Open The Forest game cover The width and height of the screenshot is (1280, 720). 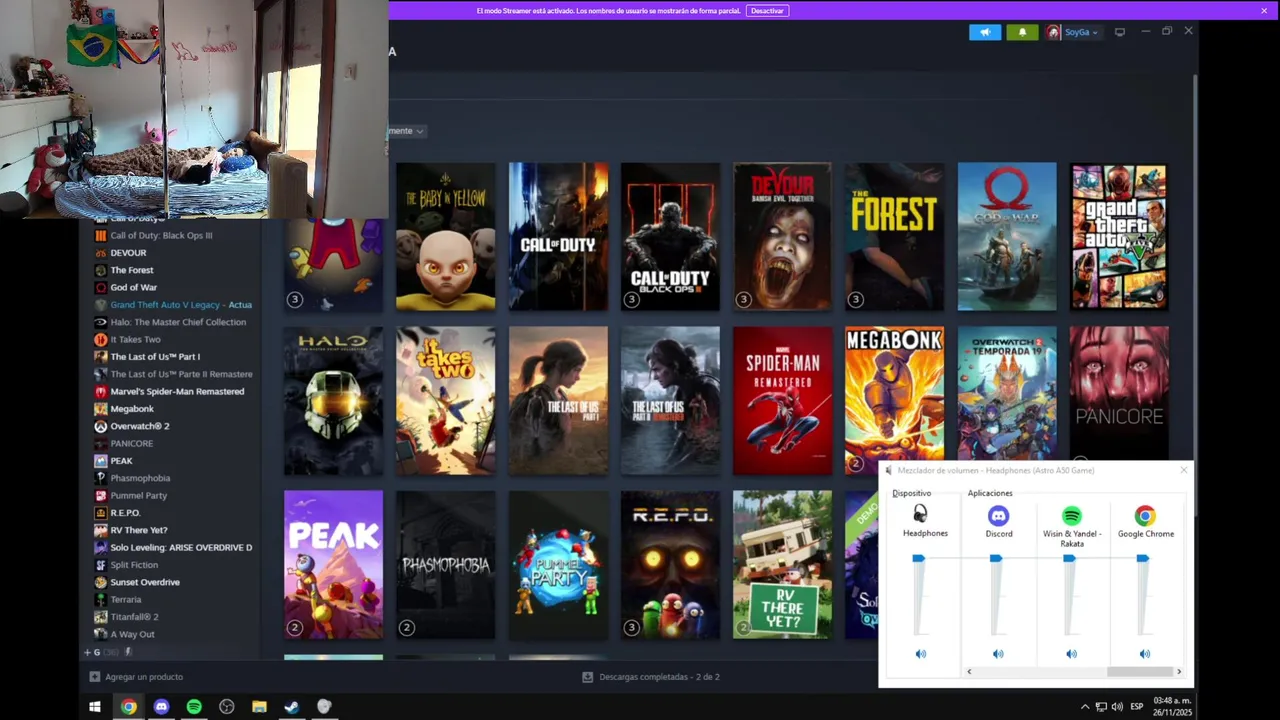894,236
